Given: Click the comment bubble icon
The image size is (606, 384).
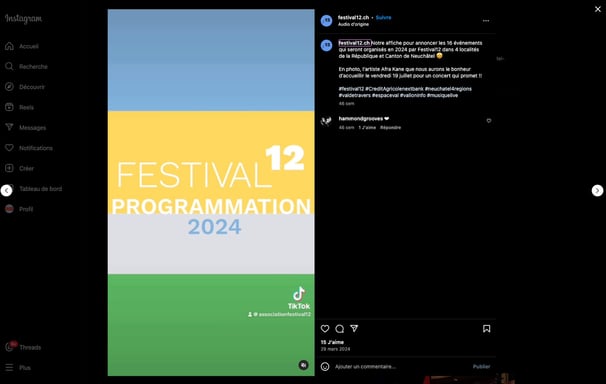Looking at the screenshot, I should [x=340, y=328].
